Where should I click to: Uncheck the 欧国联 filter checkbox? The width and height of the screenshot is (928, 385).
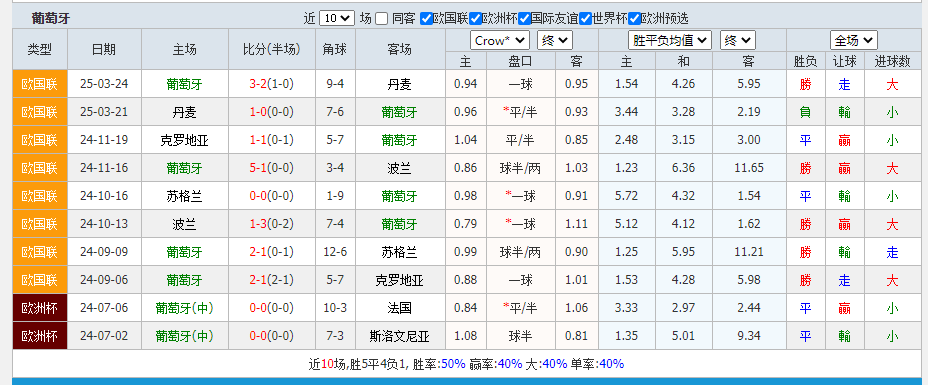click(426, 19)
